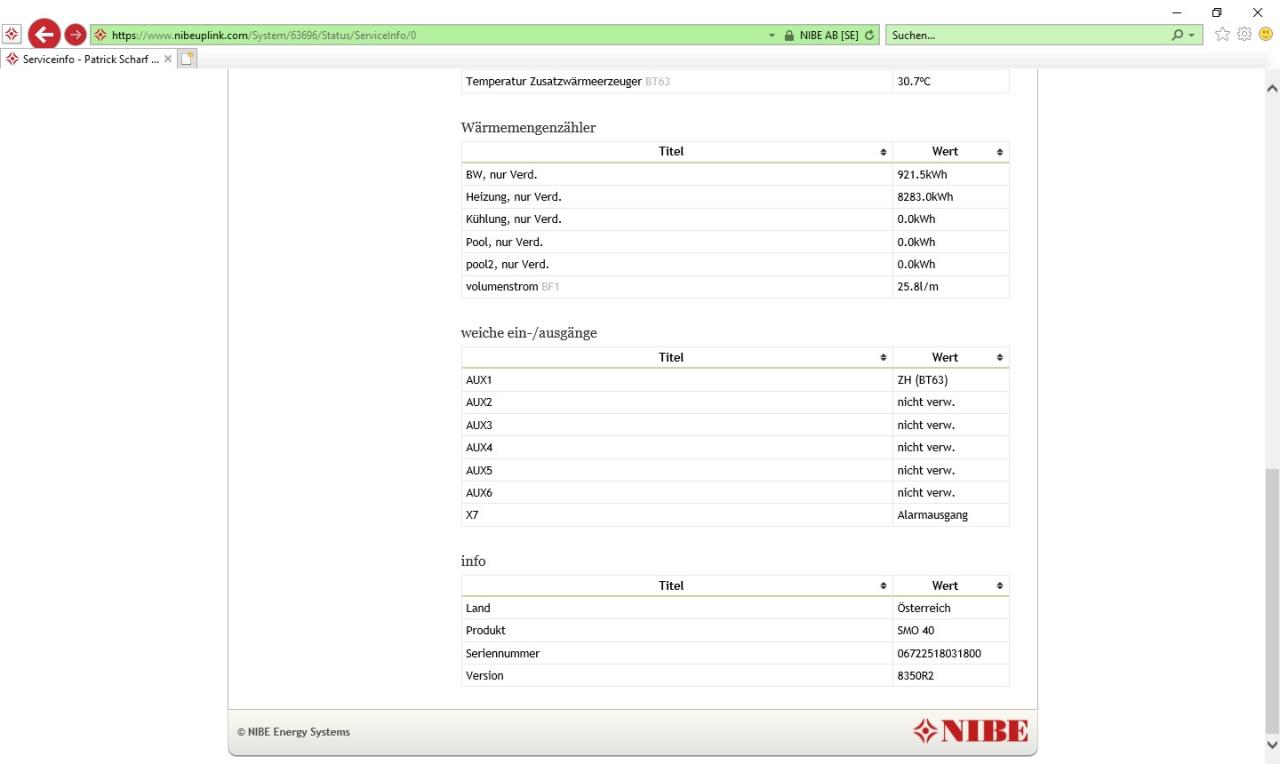The height and width of the screenshot is (764, 1280).
Task: Select the AUX3 row title
Action: point(479,425)
